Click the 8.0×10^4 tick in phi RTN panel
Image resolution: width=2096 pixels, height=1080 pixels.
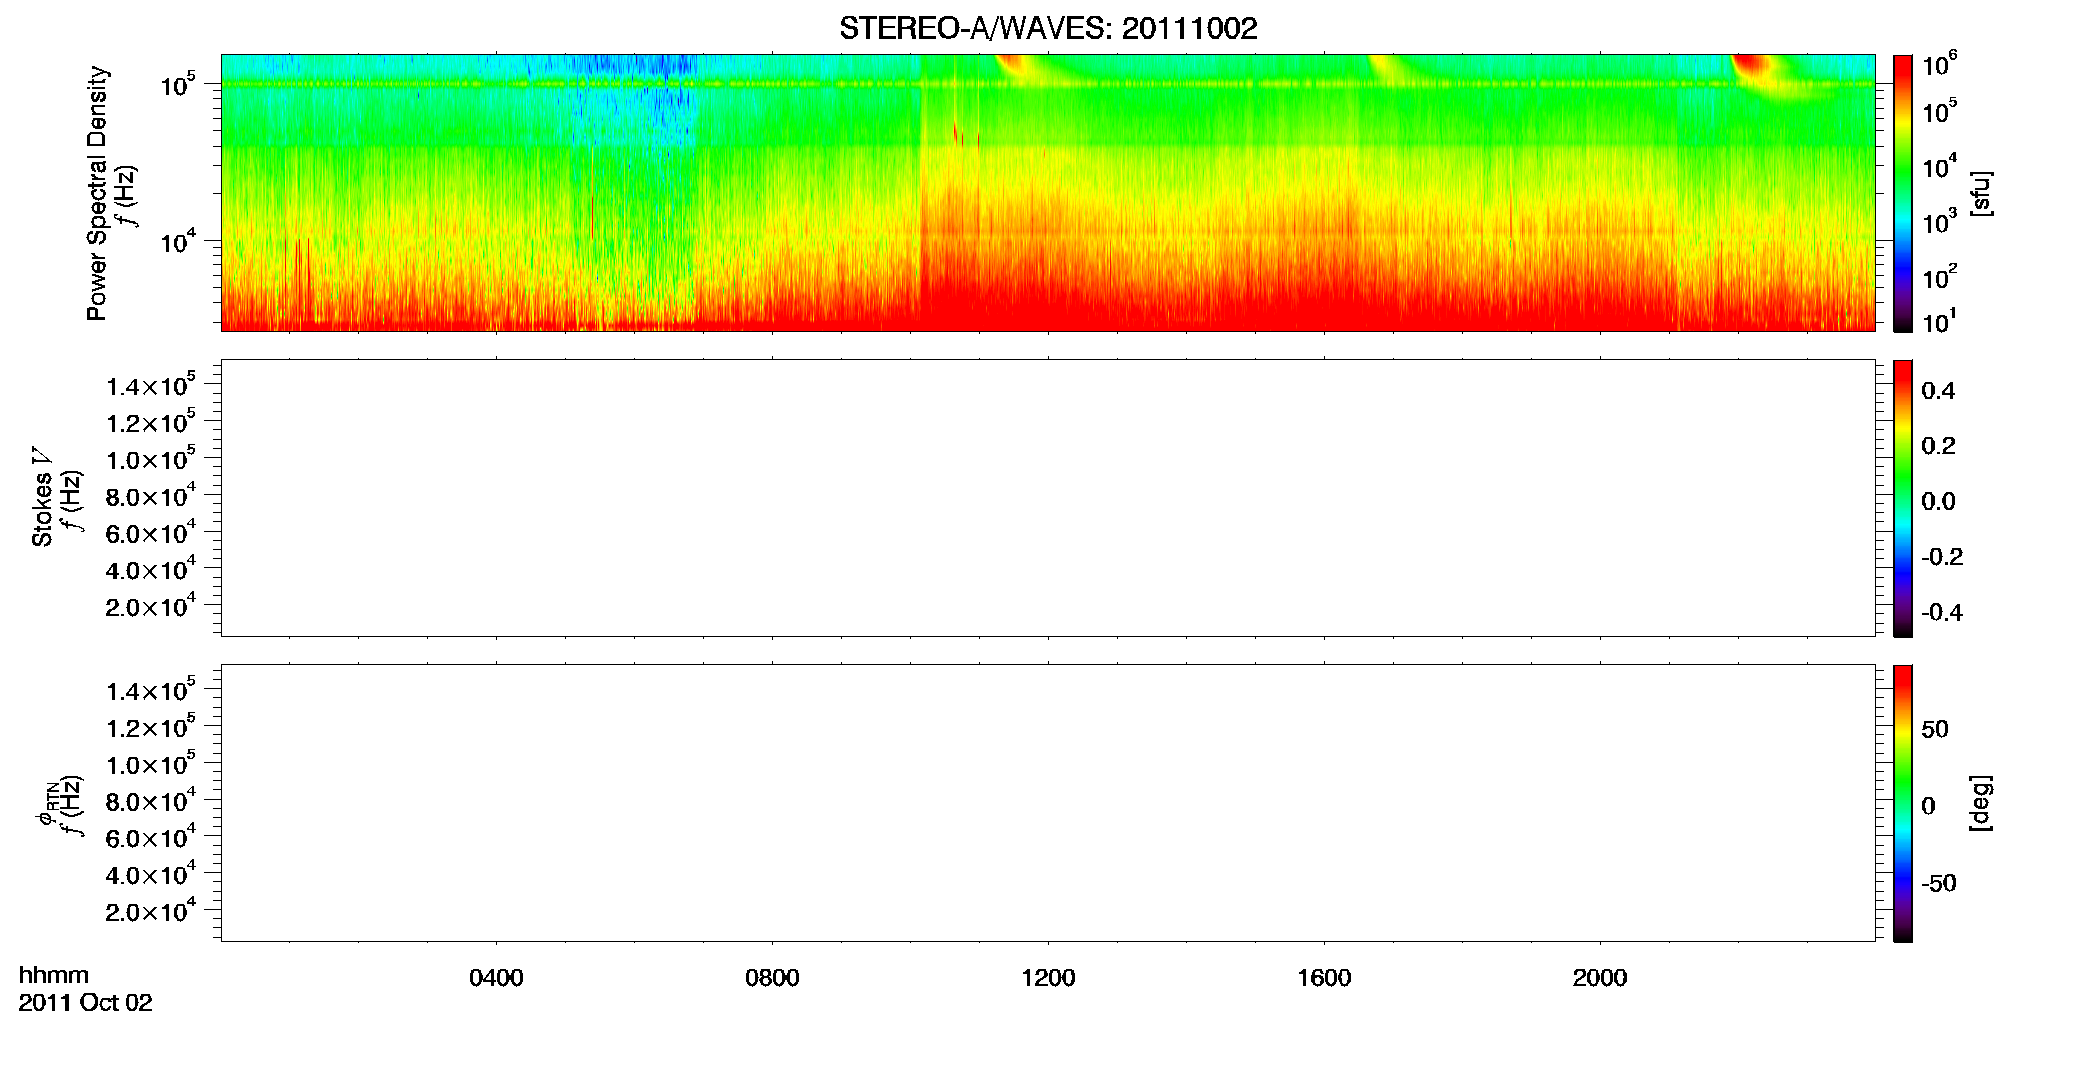pyautogui.click(x=151, y=801)
